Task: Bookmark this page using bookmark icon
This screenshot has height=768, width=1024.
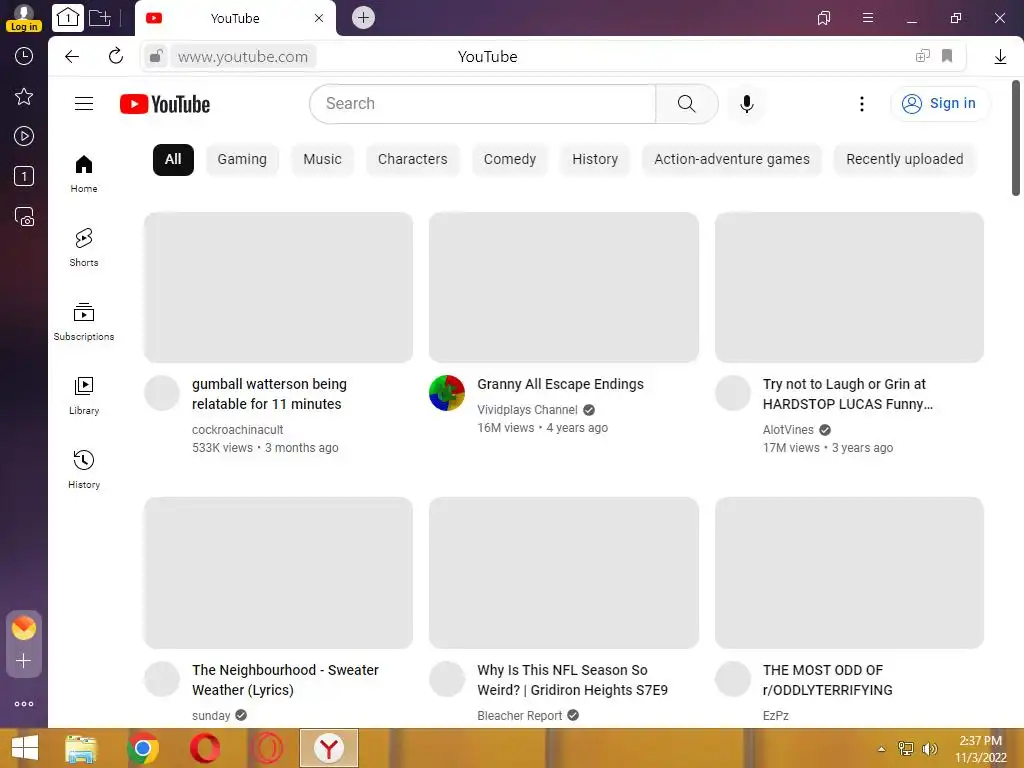Action: coord(947,56)
